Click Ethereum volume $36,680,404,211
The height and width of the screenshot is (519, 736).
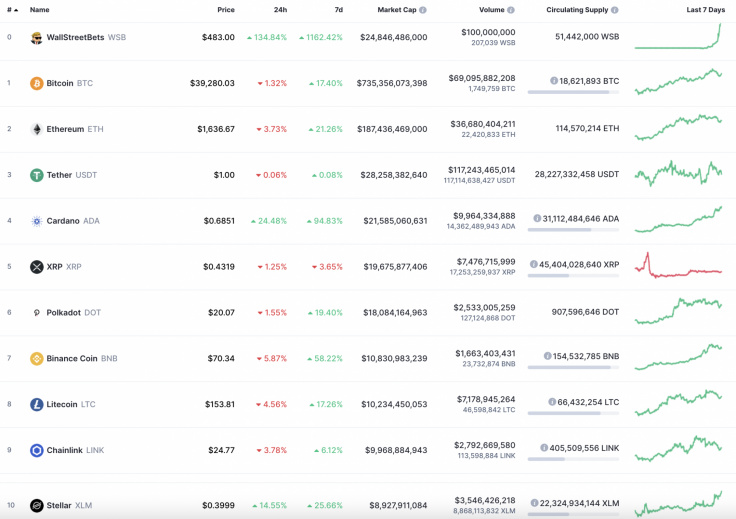point(483,124)
